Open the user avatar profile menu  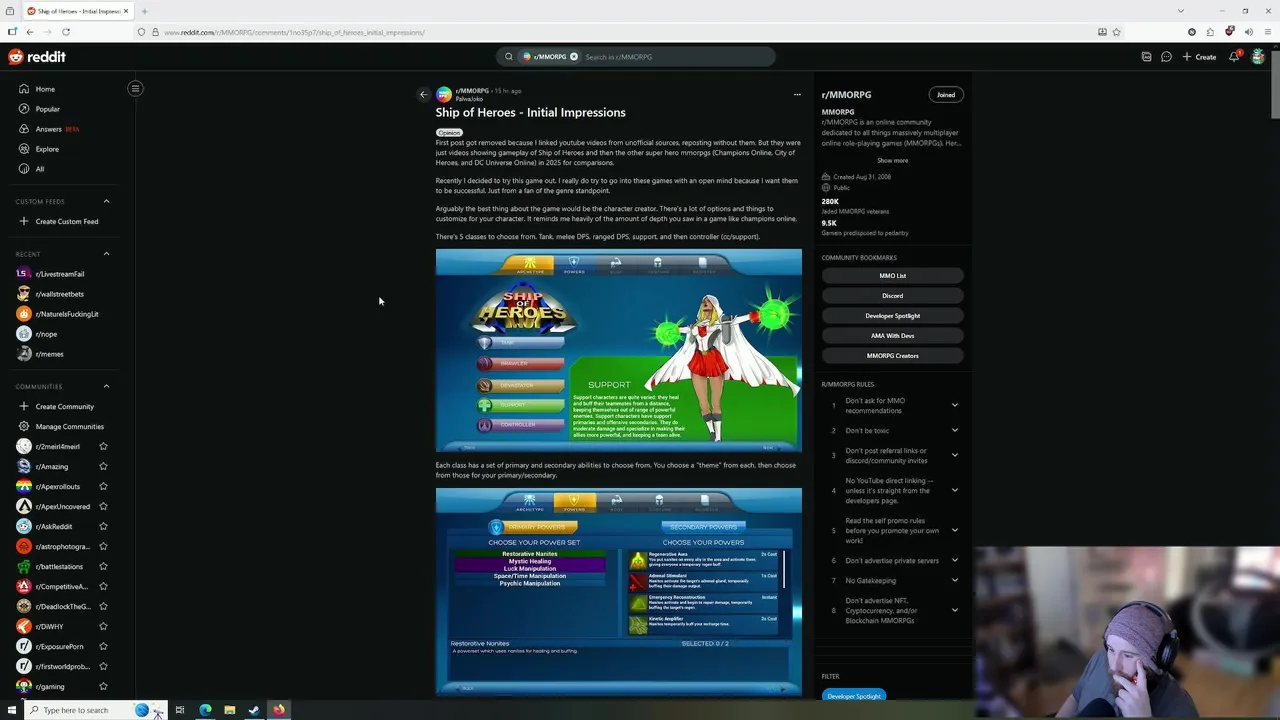[1258, 57]
